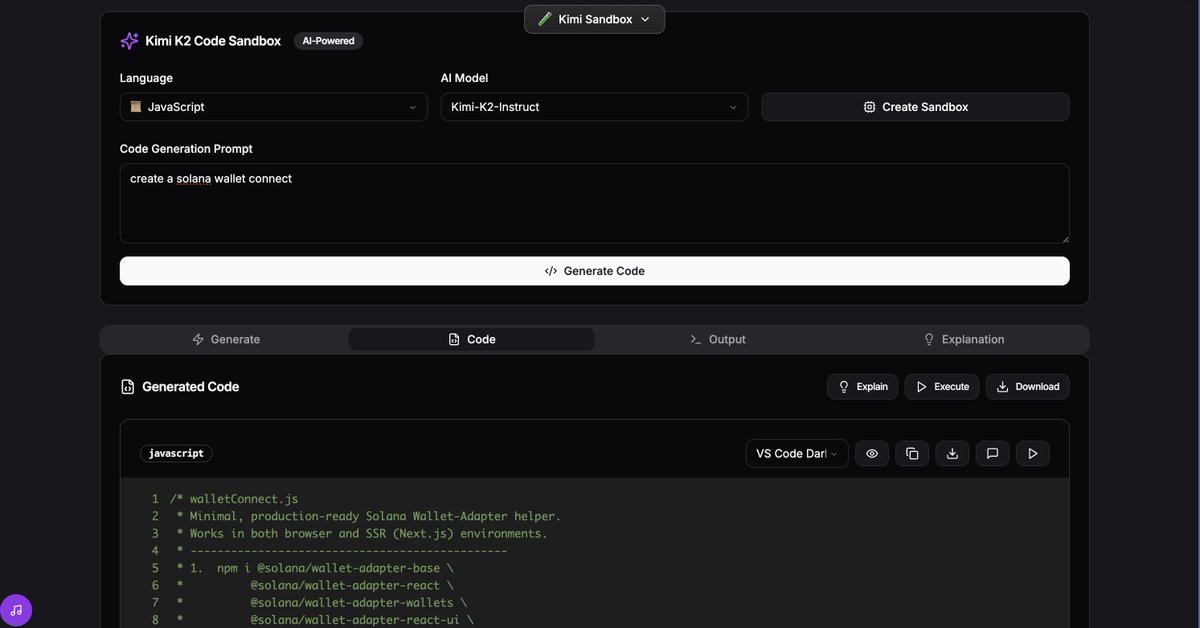The image size is (1200, 628).
Task: Click the scroll icon in the JavaScript dropdown
Action: (x=136, y=107)
